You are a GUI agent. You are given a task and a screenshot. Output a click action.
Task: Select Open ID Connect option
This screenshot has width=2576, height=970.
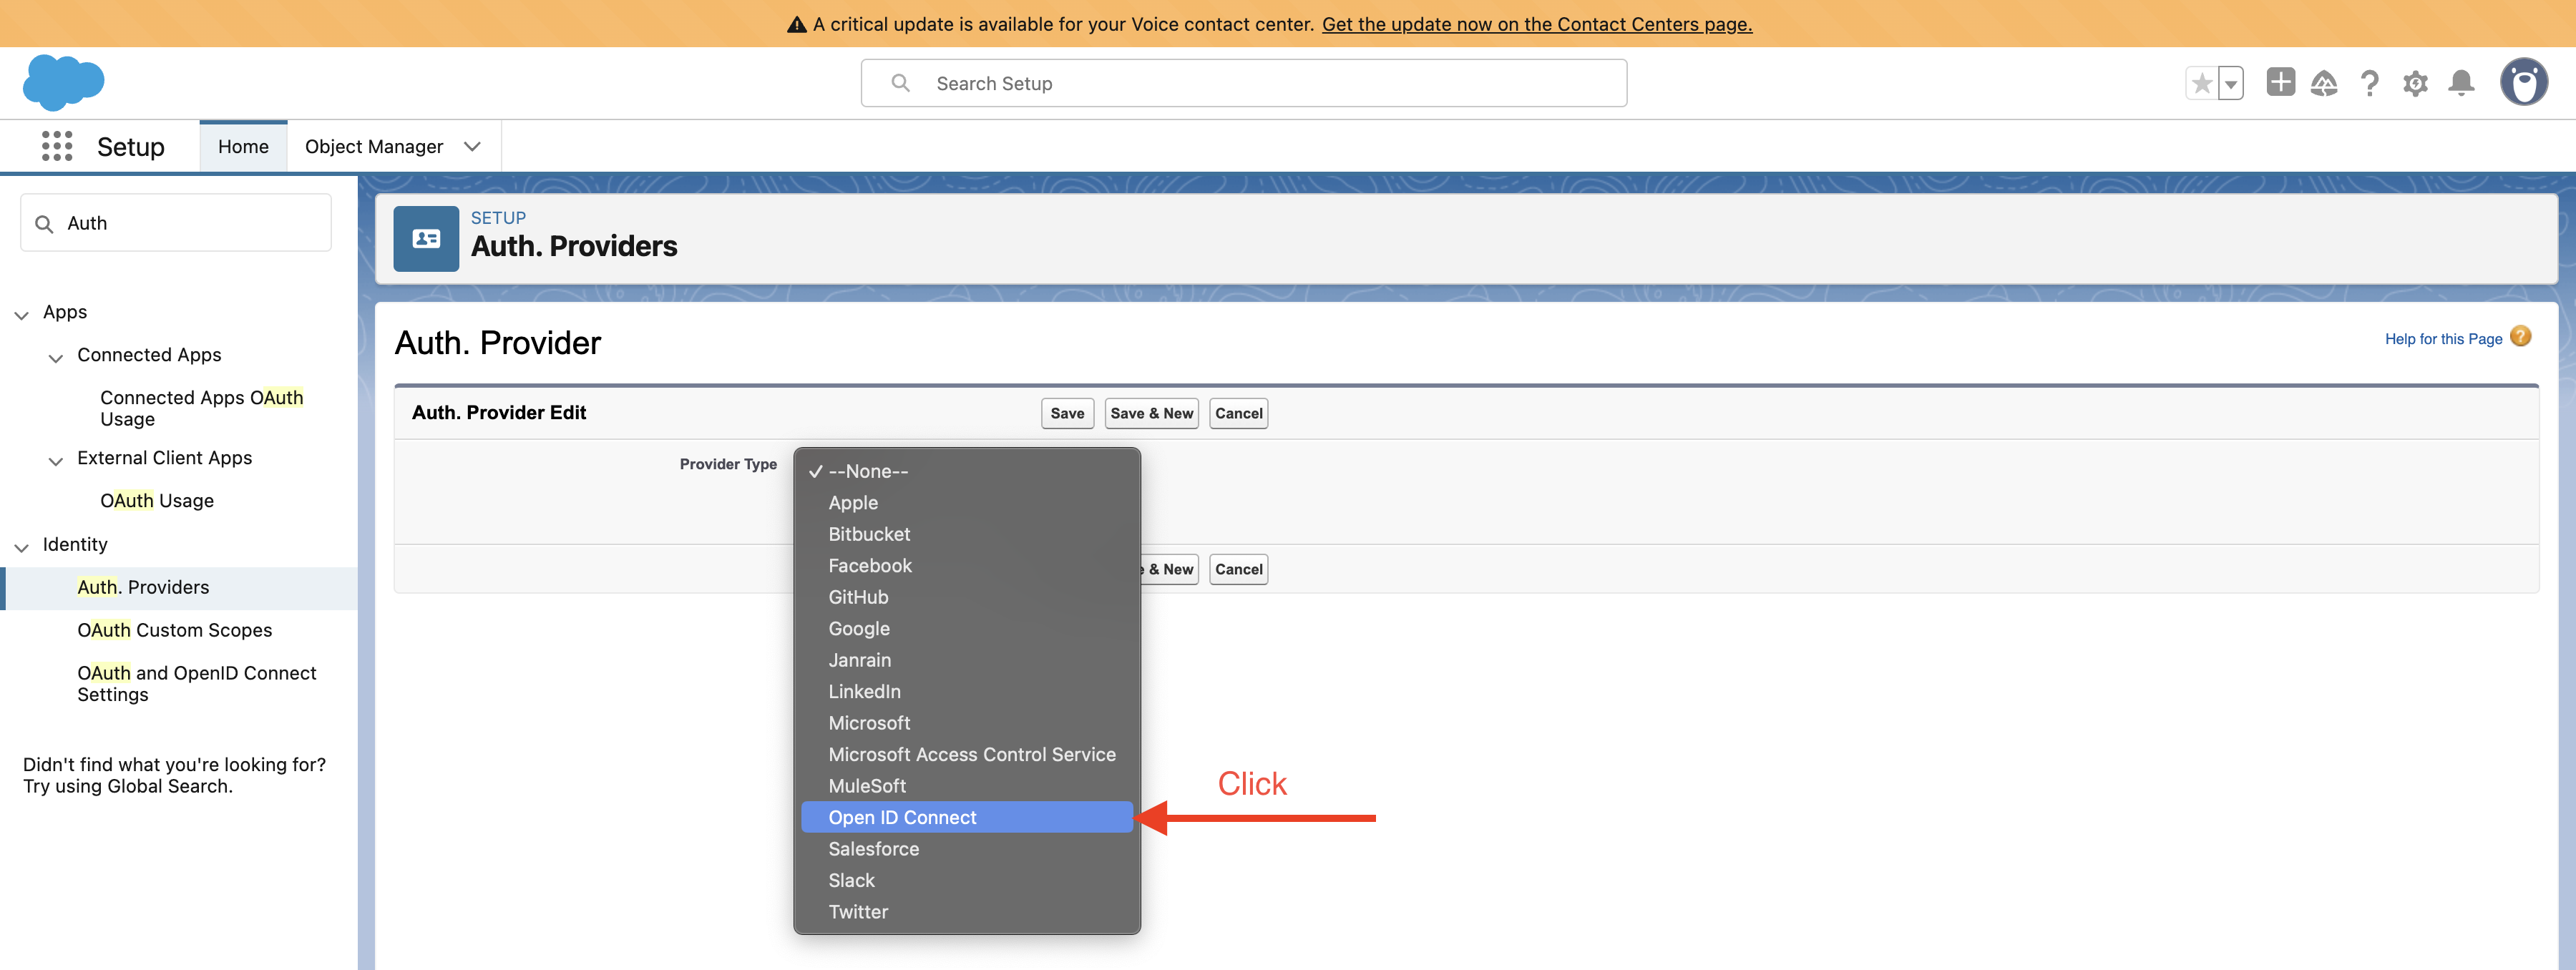click(967, 817)
